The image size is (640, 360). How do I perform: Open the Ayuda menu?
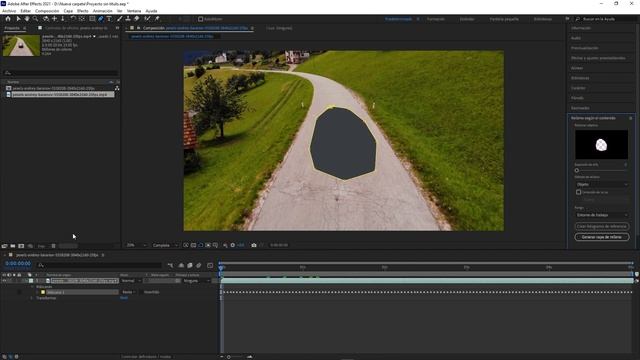click(151, 11)
